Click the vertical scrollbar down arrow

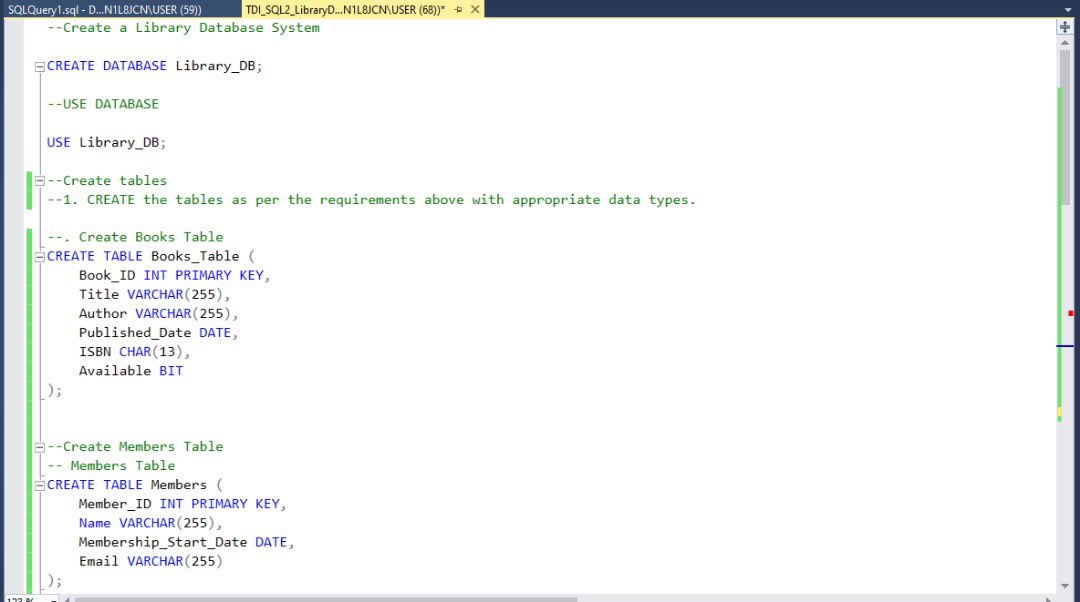pos(1065,585)
